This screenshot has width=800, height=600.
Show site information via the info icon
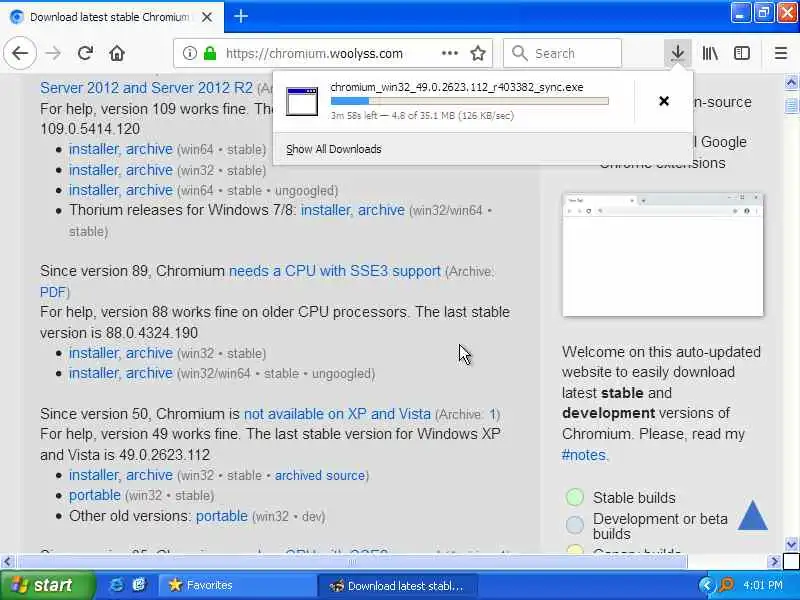pos(189,53)
